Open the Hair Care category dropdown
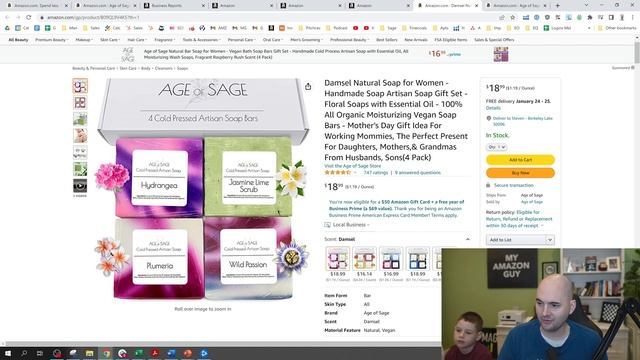Image resolution: width=640 pixels, height=360 pixels. [x=136, y=40]
